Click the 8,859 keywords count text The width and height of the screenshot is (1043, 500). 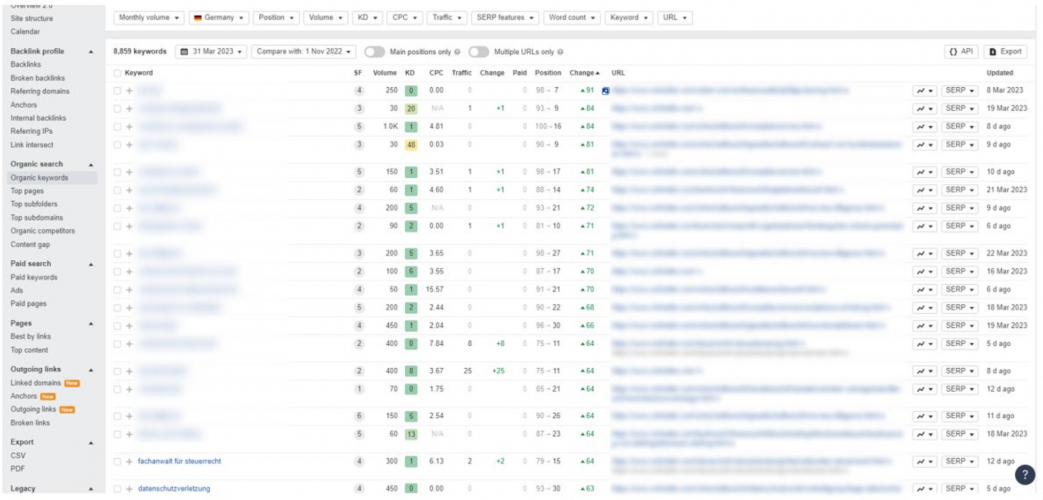click(x=140, y=52)
